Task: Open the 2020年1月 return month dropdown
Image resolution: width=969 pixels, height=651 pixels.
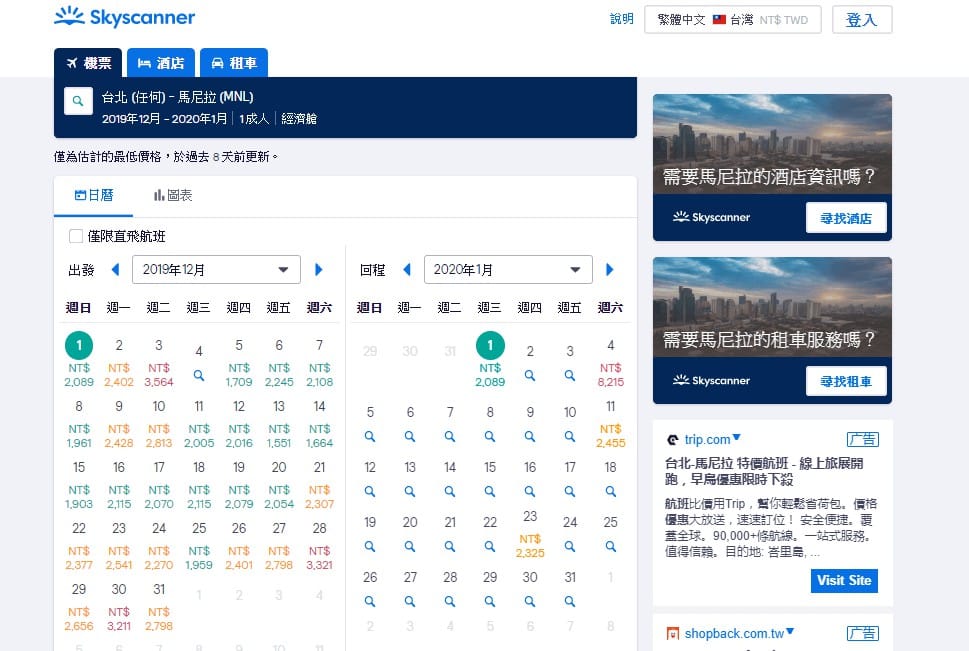Action: [x=508, y=270]
